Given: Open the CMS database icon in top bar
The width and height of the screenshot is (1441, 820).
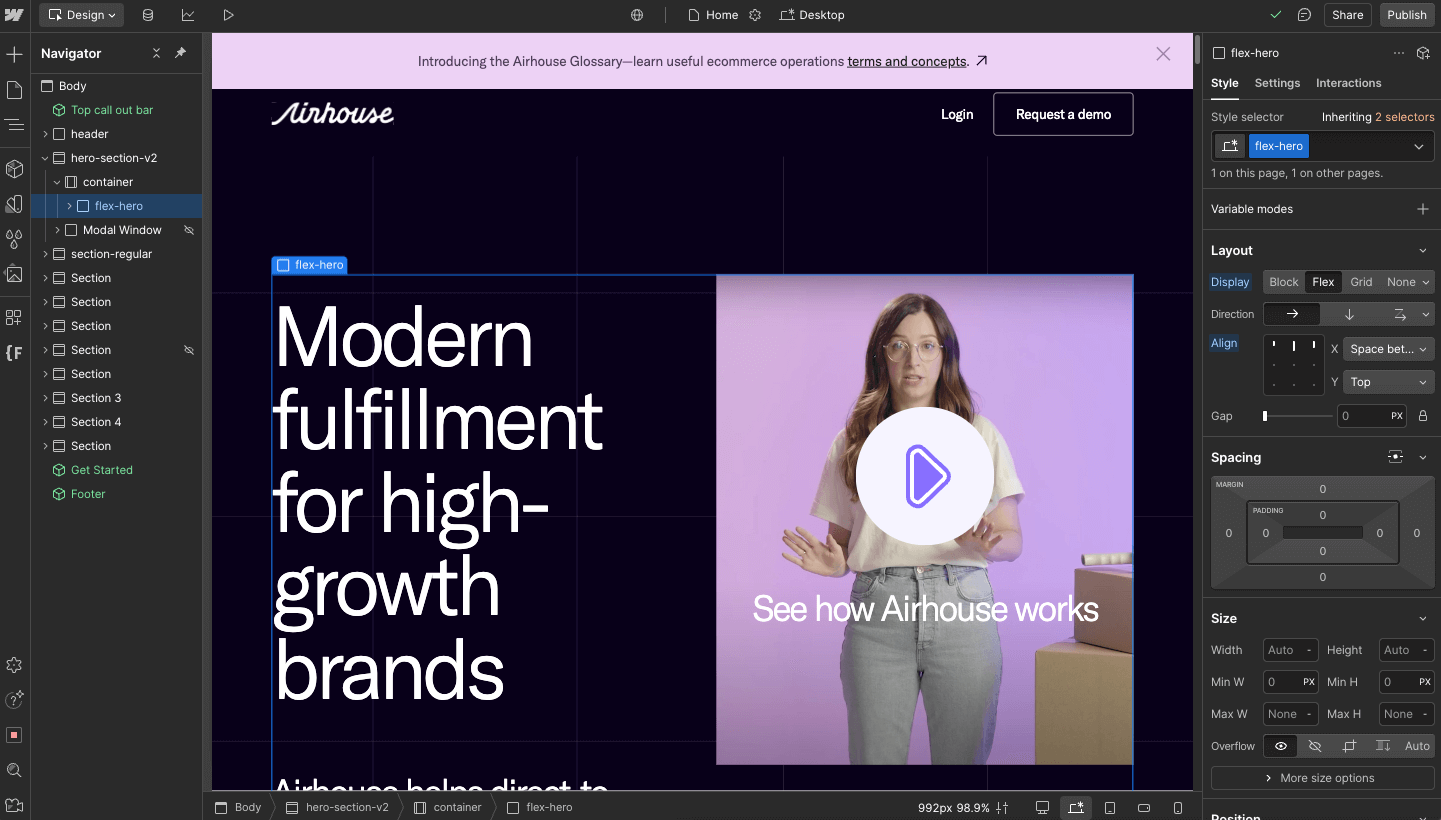Looking at the screenshot, I should click(148, 15).
